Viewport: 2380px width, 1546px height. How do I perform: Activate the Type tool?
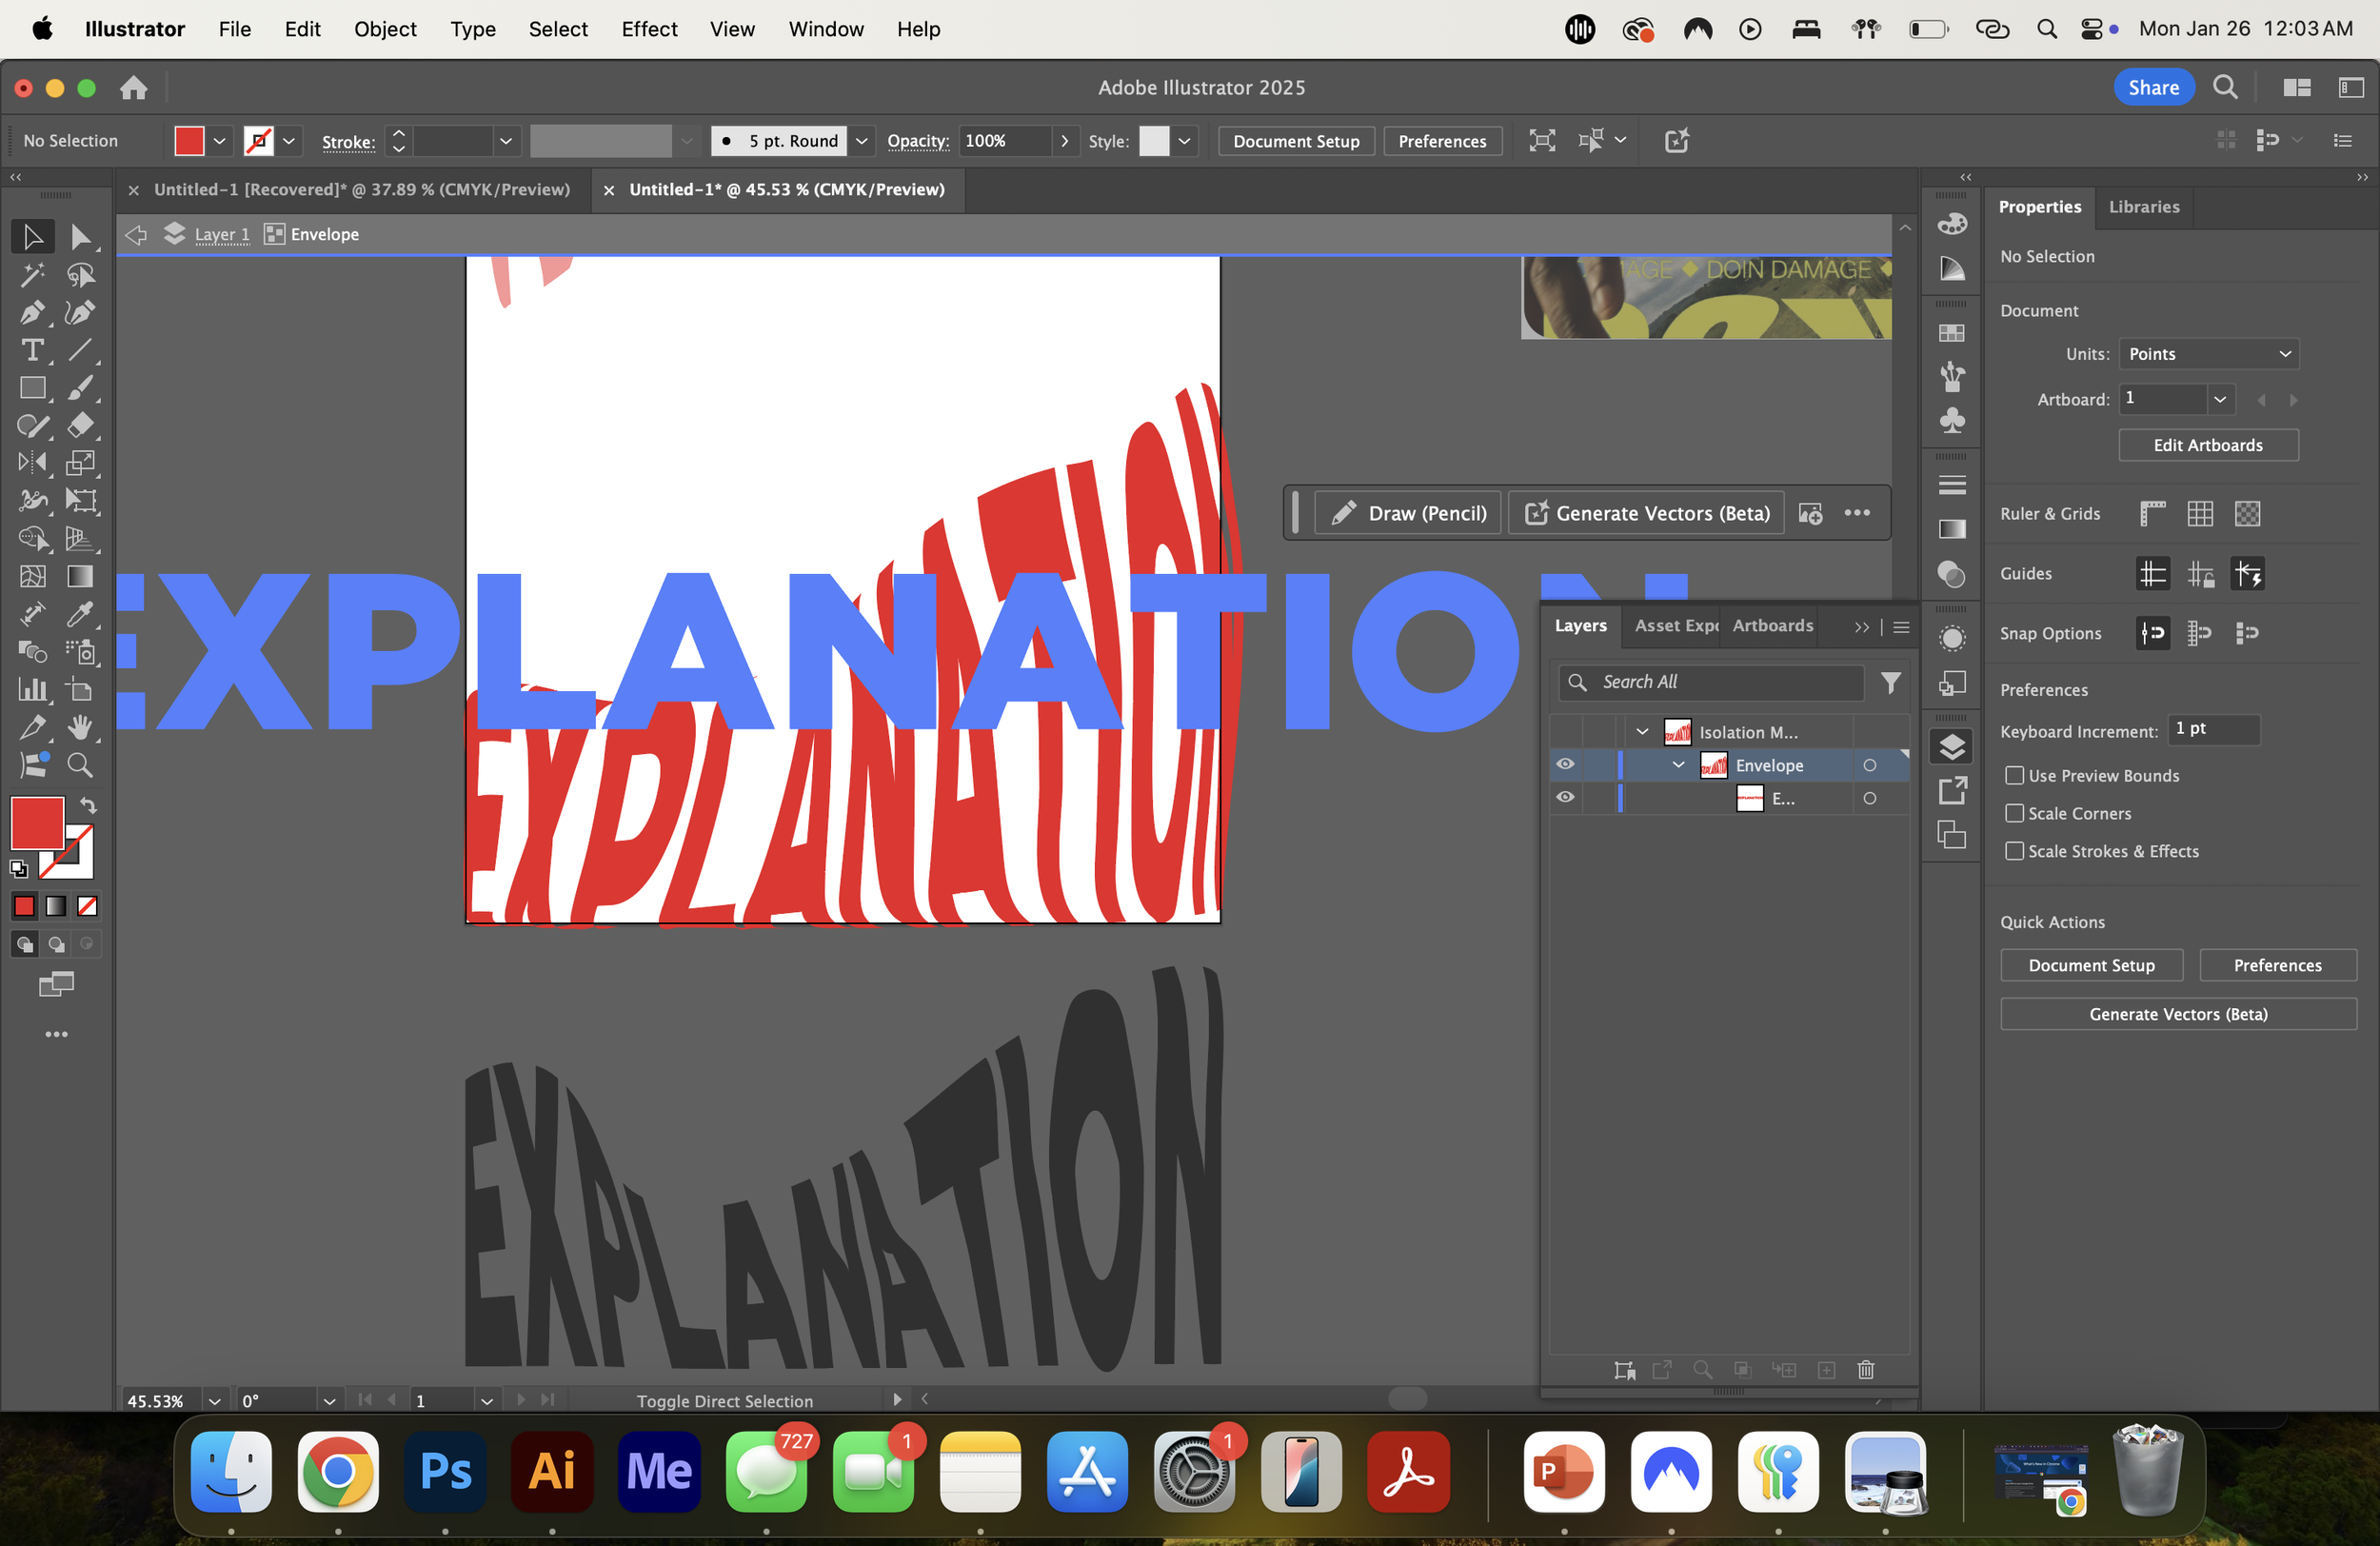[32, 350]
